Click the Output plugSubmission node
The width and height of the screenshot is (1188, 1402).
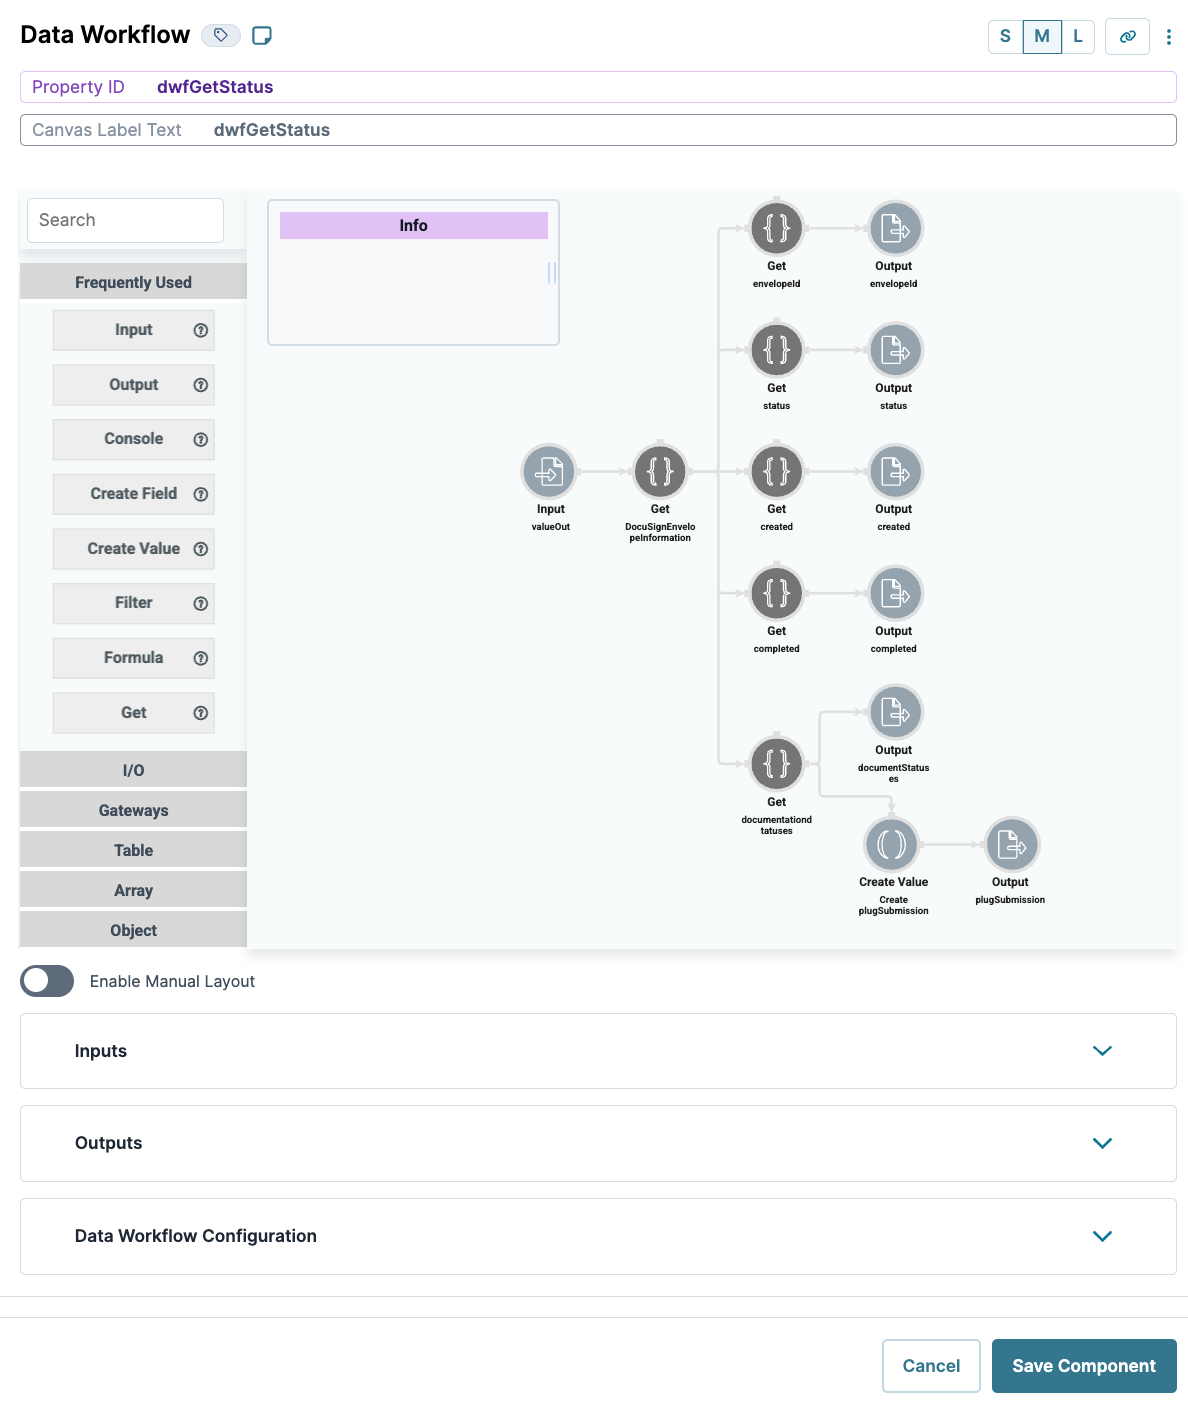point(1011,843)
